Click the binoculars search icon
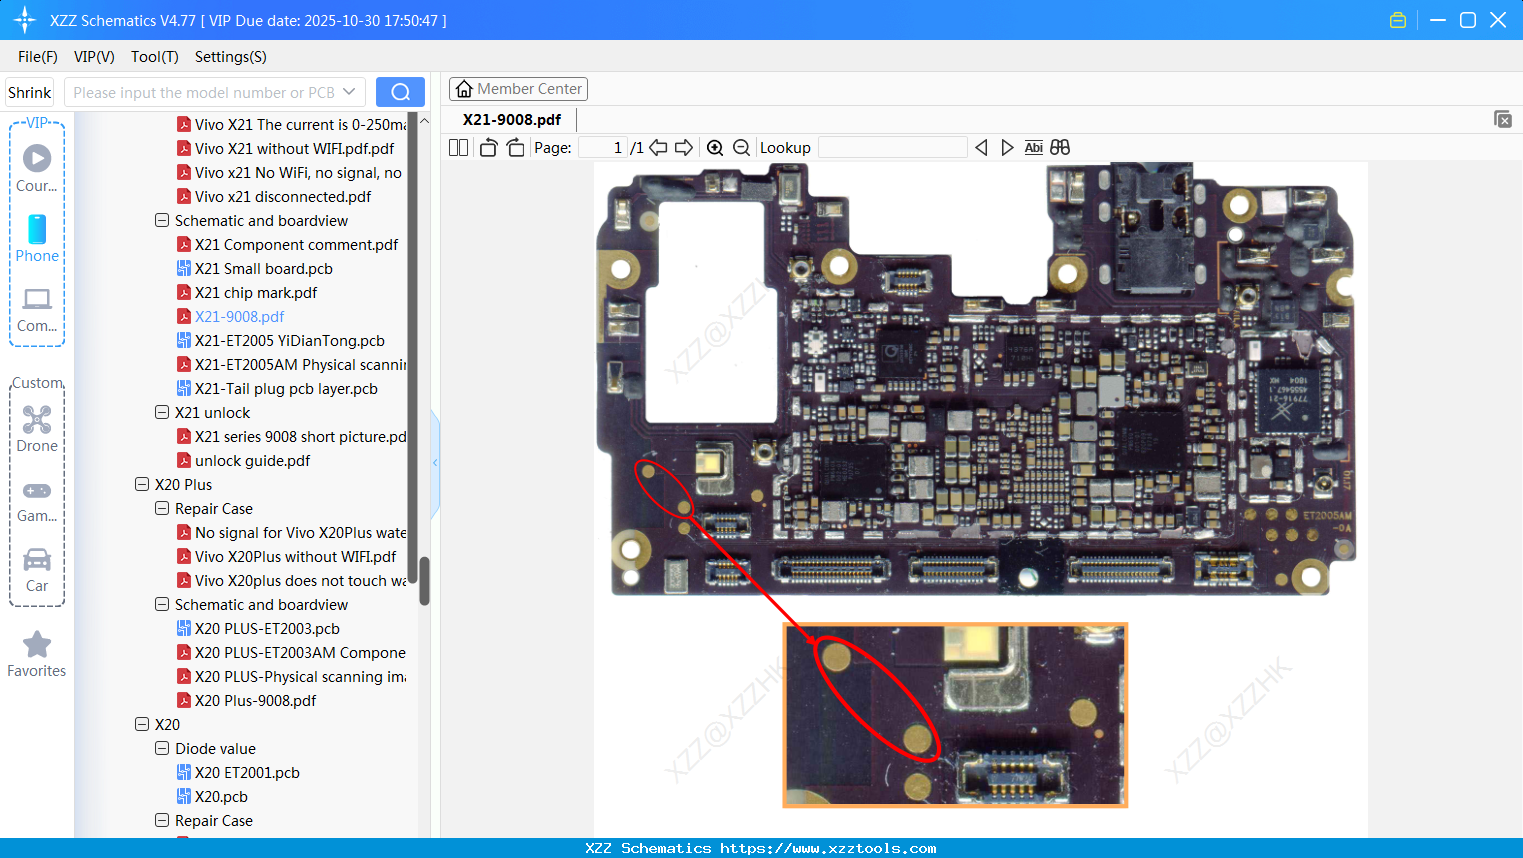 click(1060, 148)
